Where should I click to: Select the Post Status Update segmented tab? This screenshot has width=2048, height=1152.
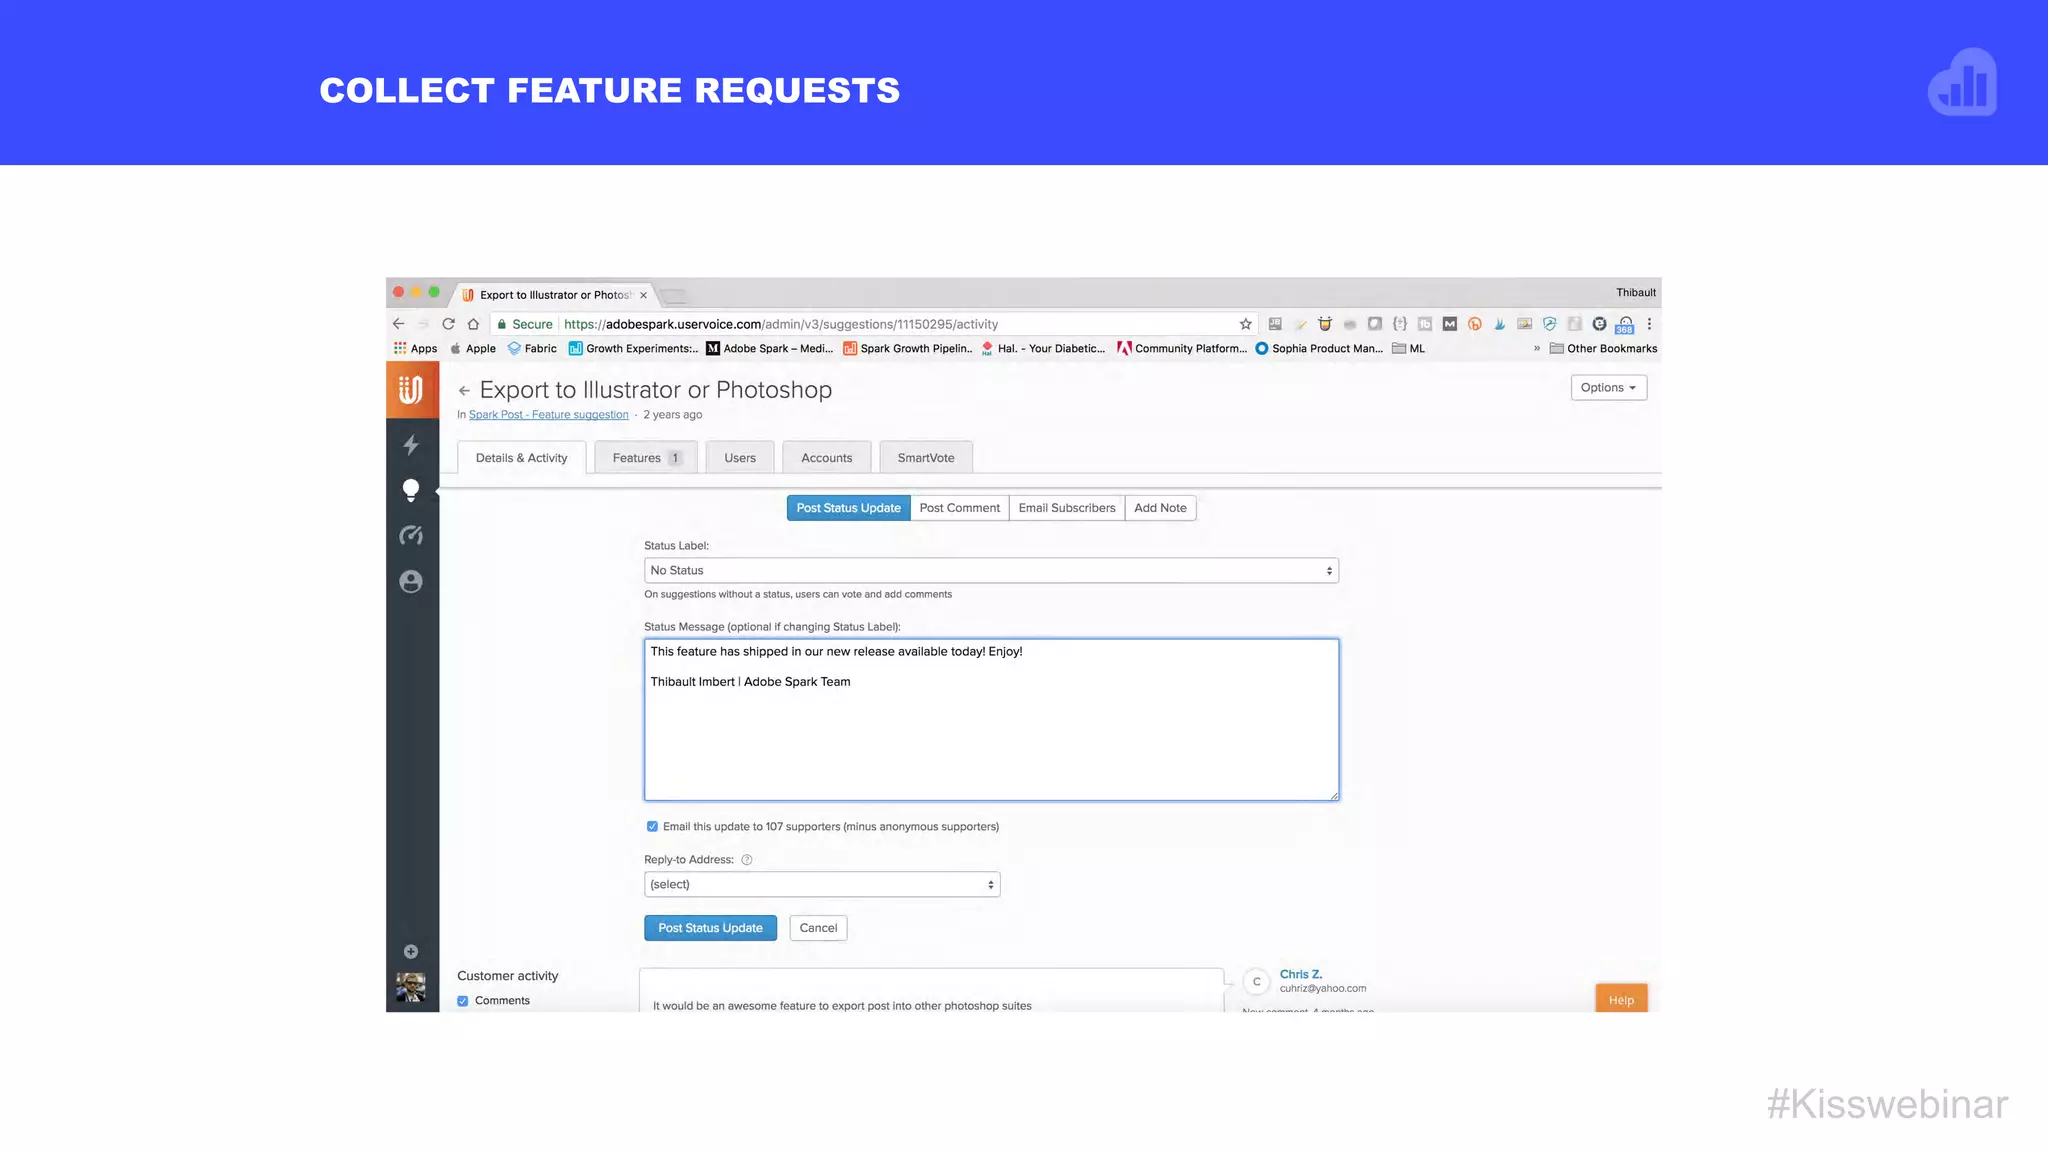click(x=849, y=508)
